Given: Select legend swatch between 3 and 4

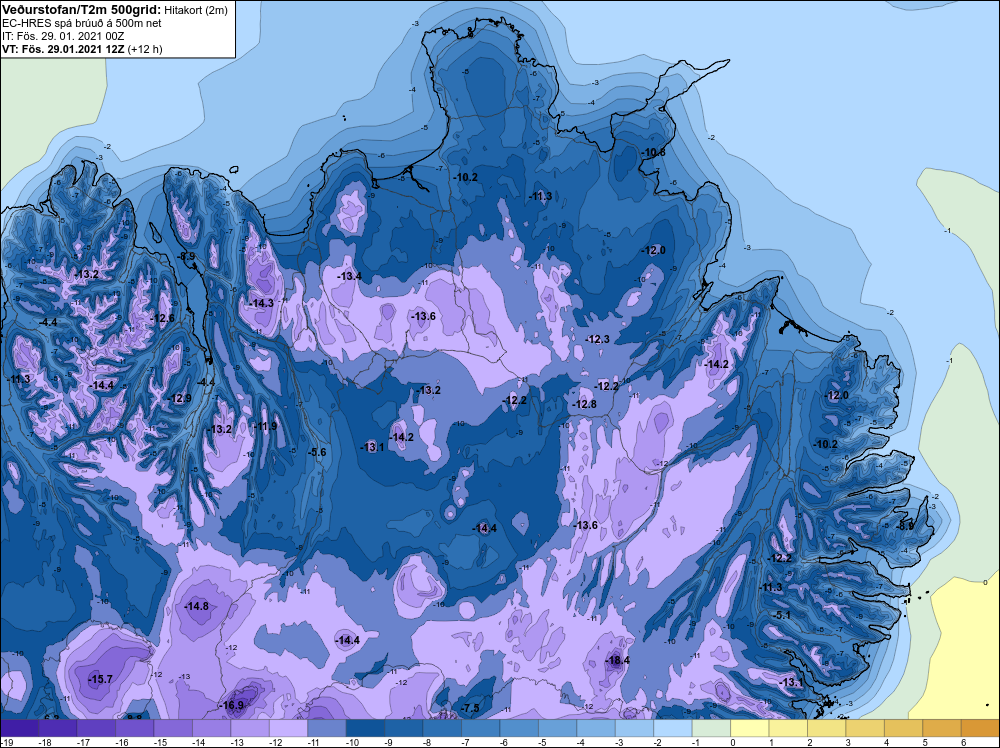Looking at the screenshot, I should pos(865,728).
